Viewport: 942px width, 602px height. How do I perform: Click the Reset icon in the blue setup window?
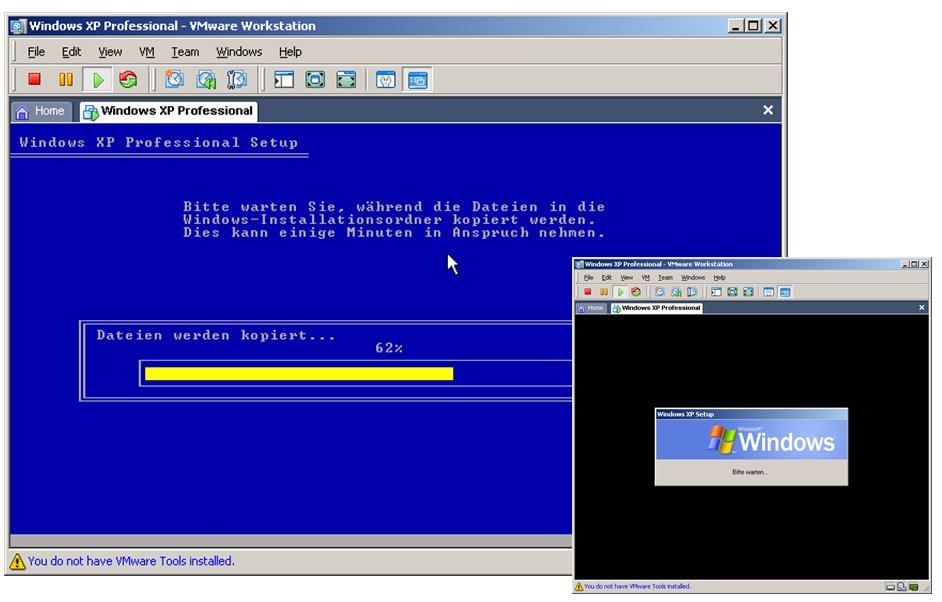click(128, 79)
